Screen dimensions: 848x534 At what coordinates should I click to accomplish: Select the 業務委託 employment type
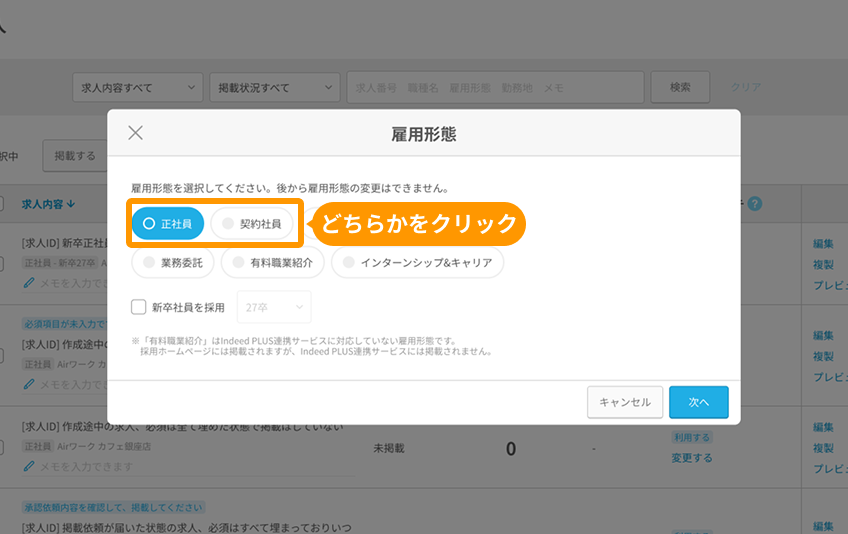173,262
